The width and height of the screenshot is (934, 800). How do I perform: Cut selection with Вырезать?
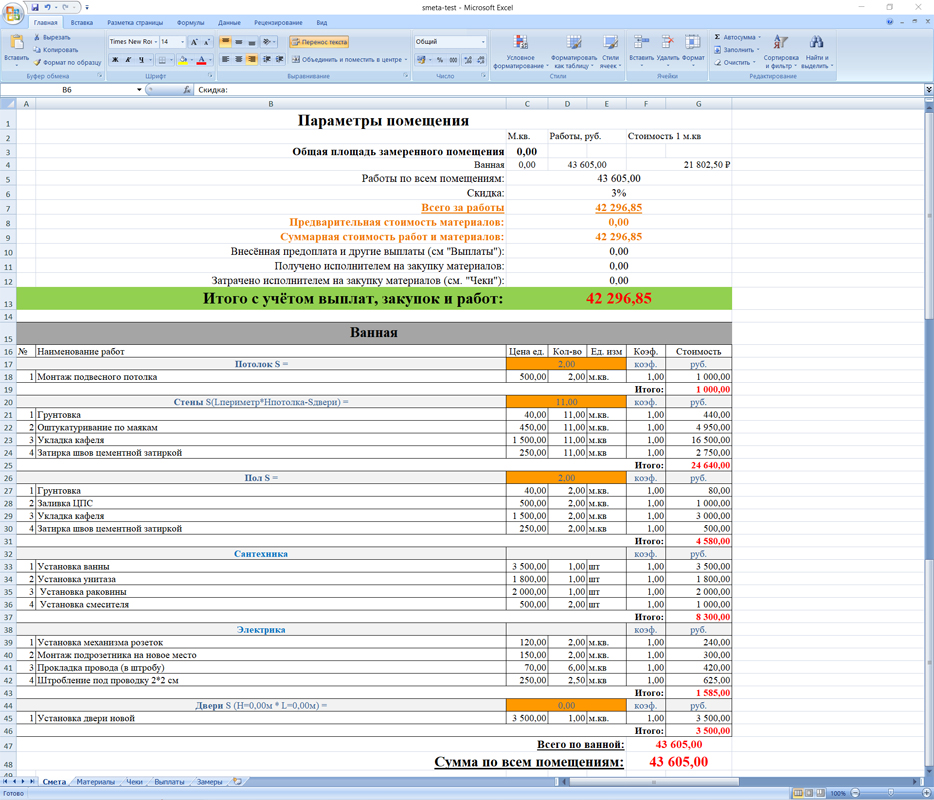pos(52,37)
